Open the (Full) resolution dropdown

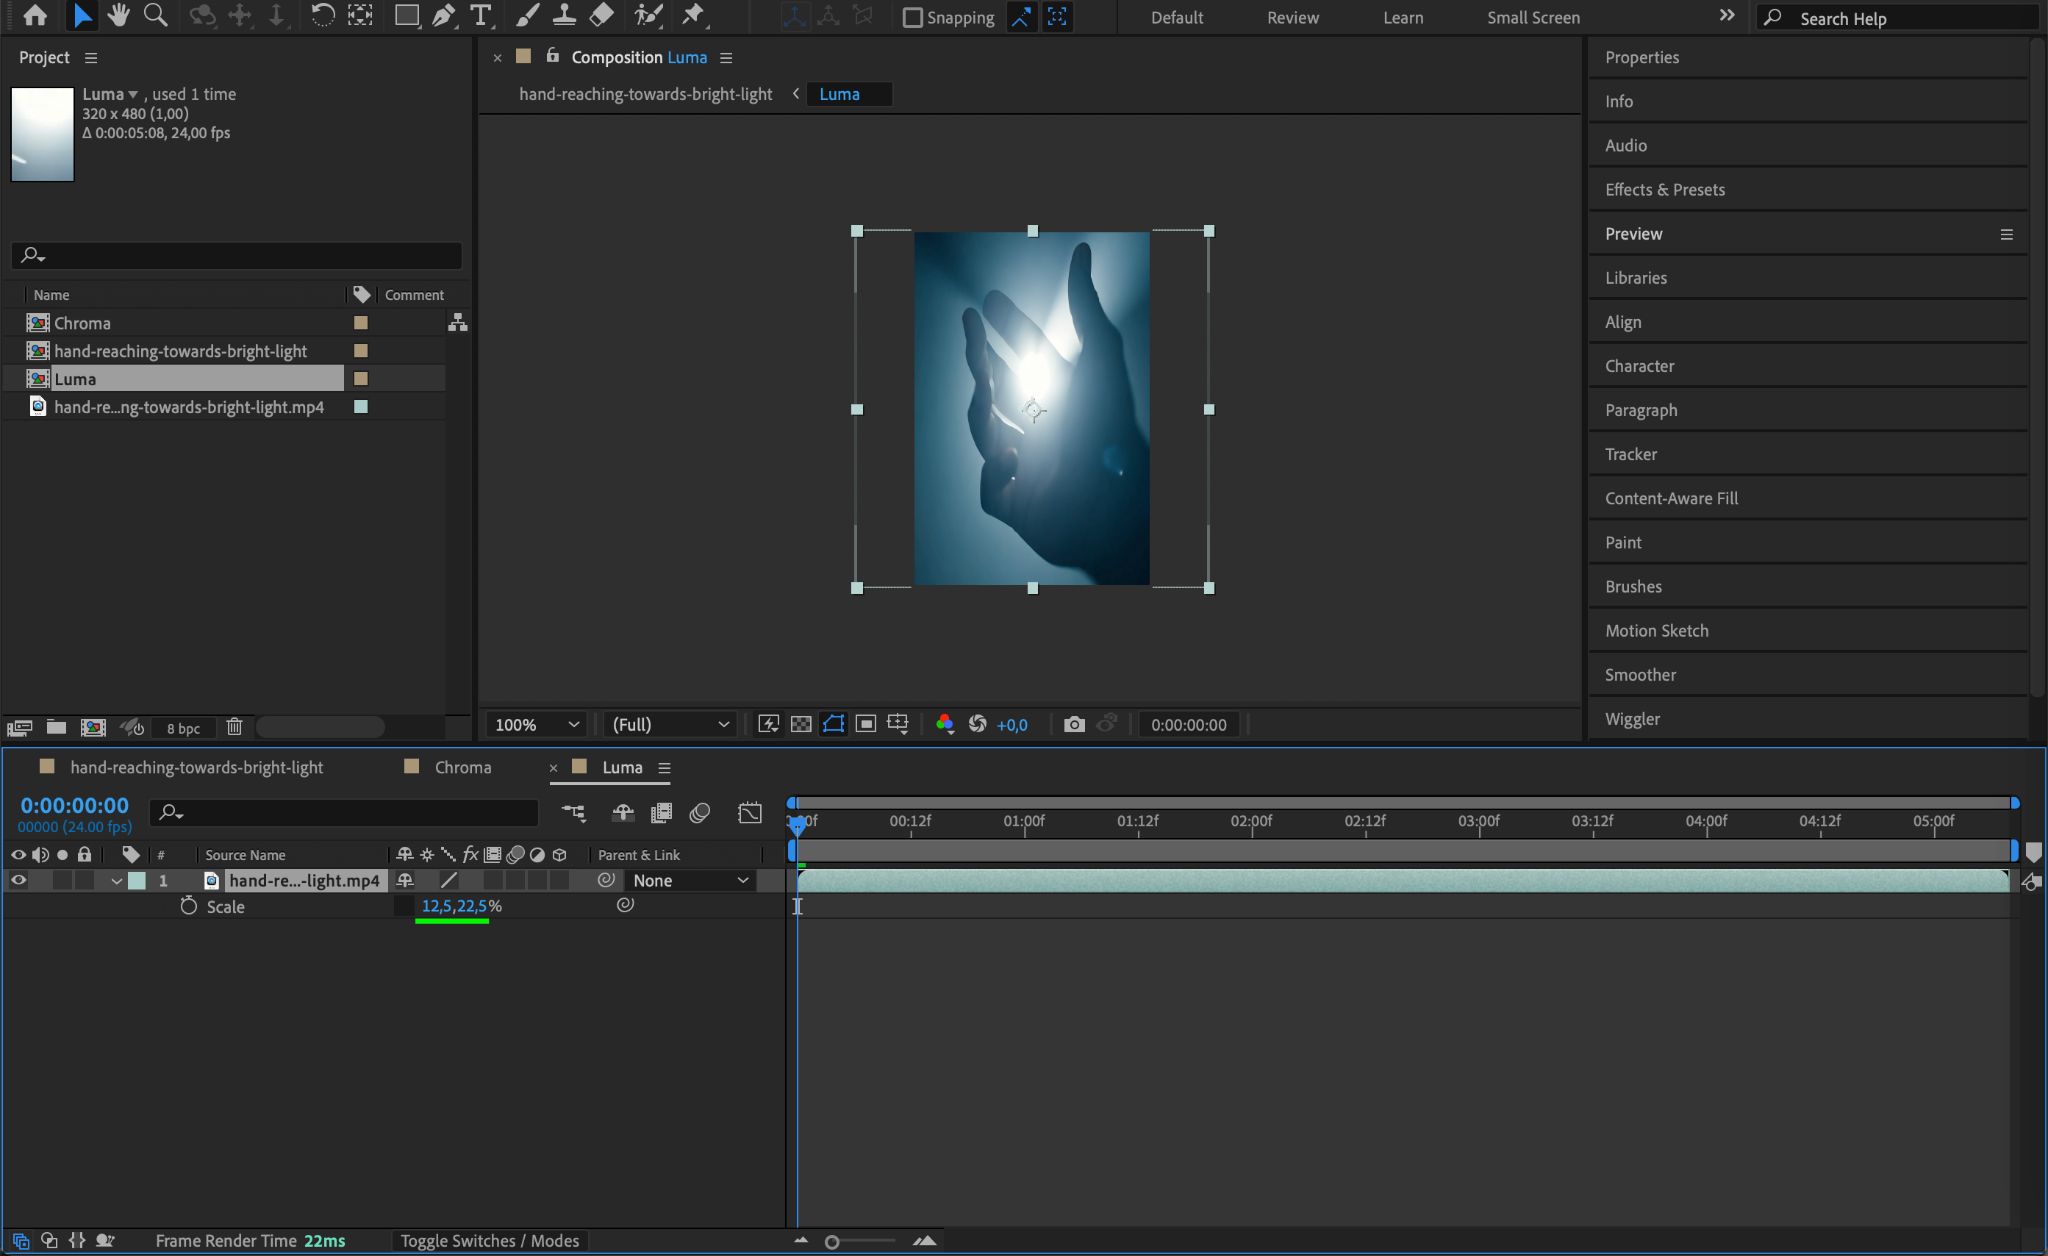[x=670, y=724]
